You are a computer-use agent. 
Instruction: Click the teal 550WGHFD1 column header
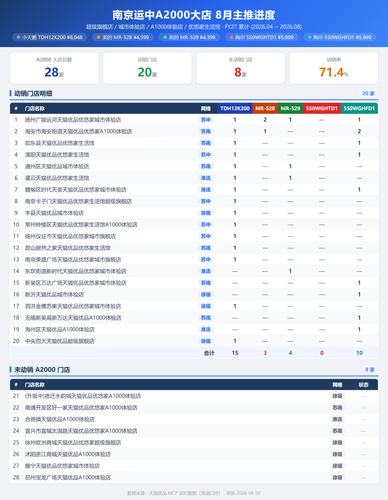click(x=359, y=108)
